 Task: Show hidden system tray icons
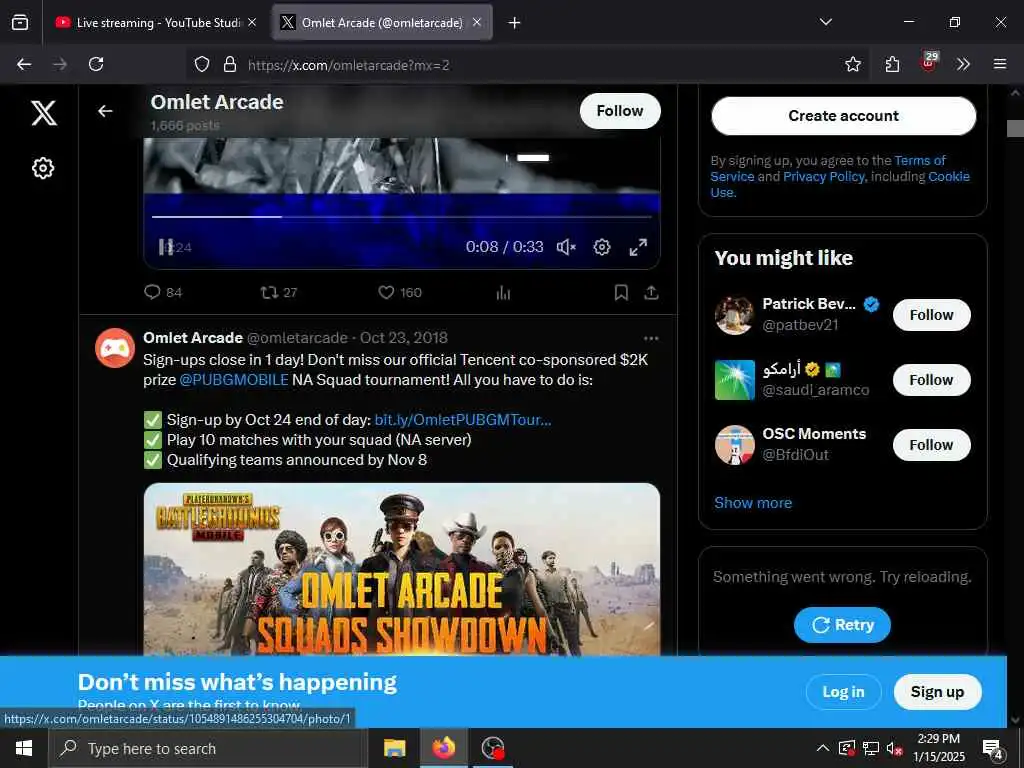(823, 748)
